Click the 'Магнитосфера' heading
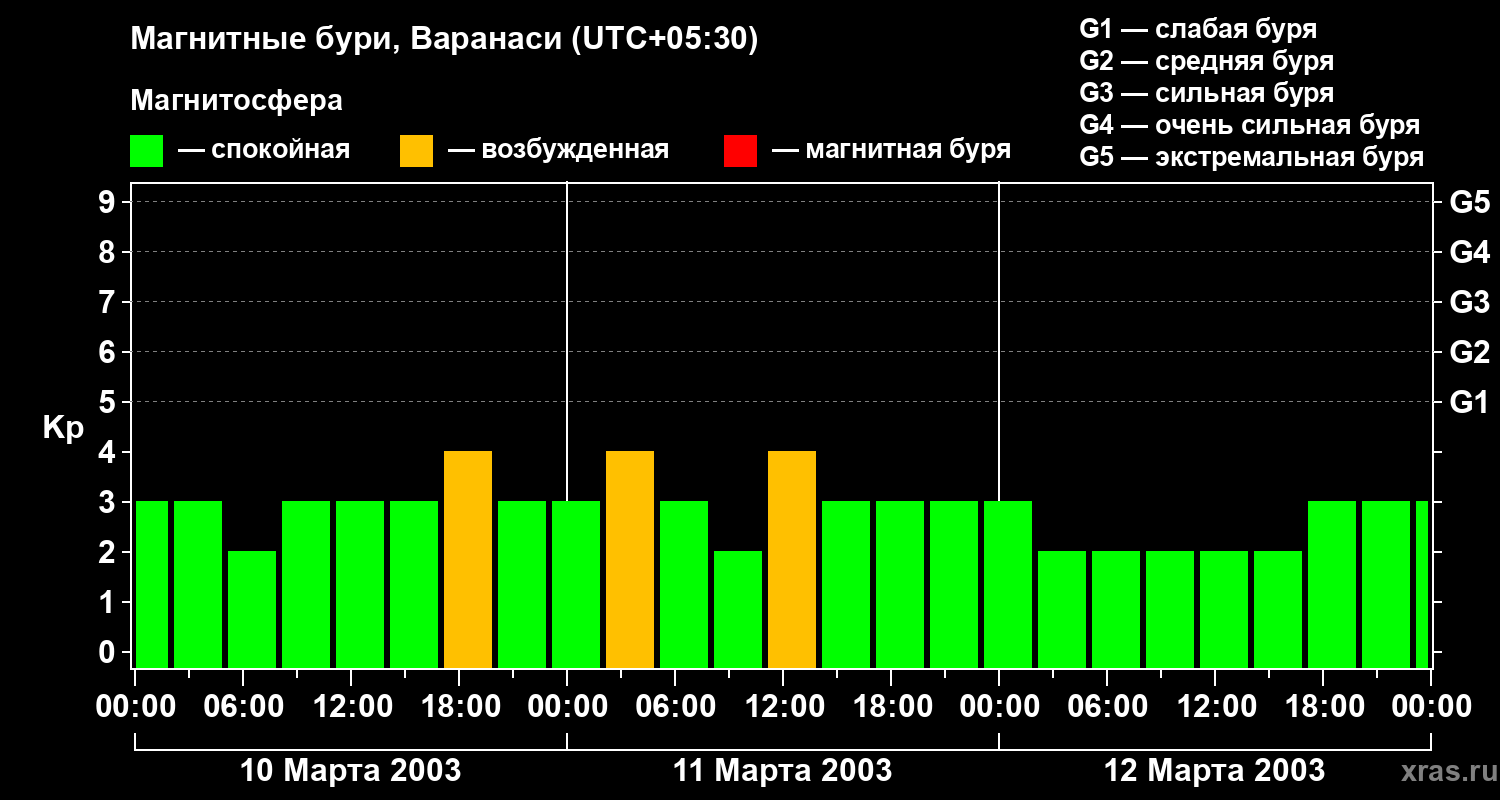The image size is (1500, 800). coord(236,101)
